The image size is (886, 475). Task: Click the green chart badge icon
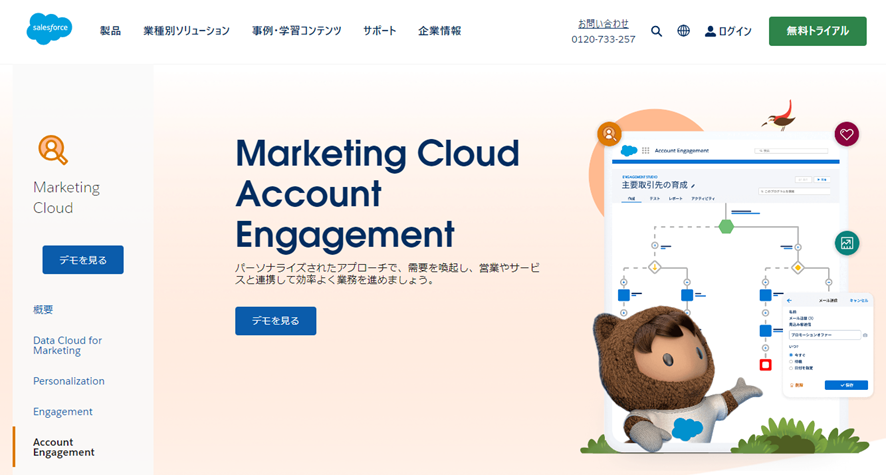pyautogui.click(x=846, y=243)
